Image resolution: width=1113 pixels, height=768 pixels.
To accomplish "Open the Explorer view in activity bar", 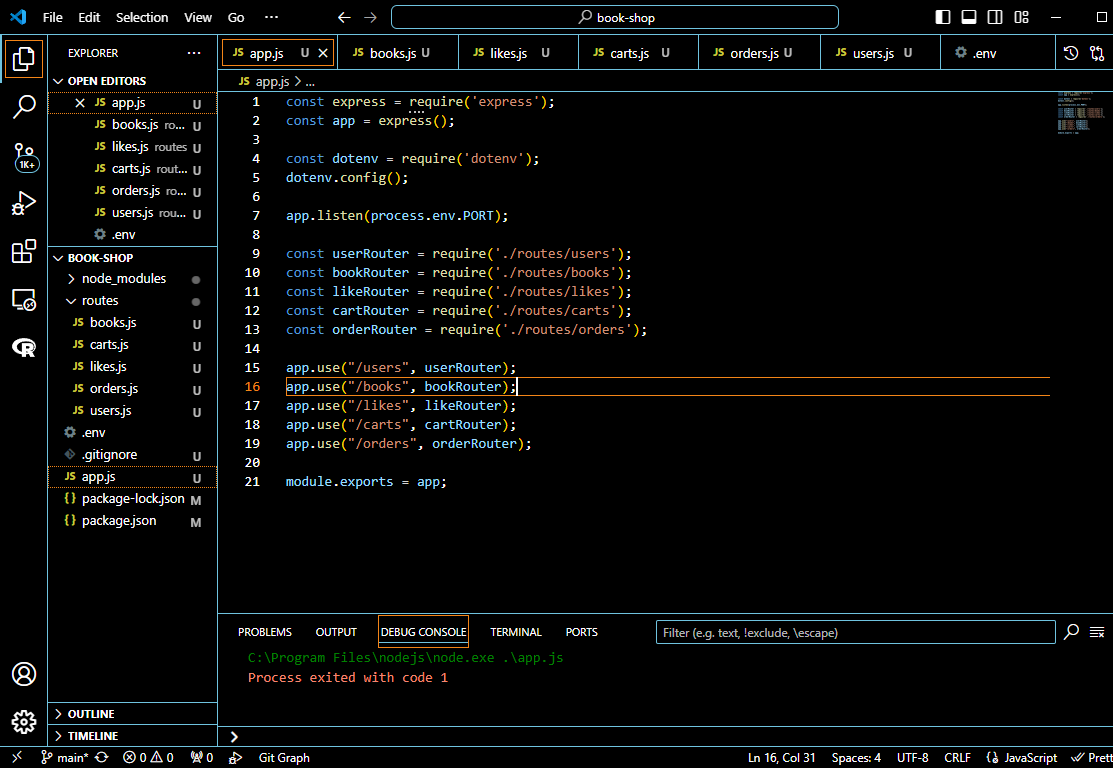I will (x=23, y=58).
